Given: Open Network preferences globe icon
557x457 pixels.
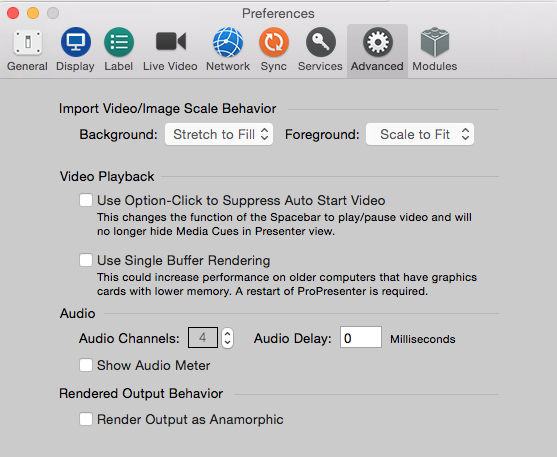Looking at the screenshot, I should (228, 42).
